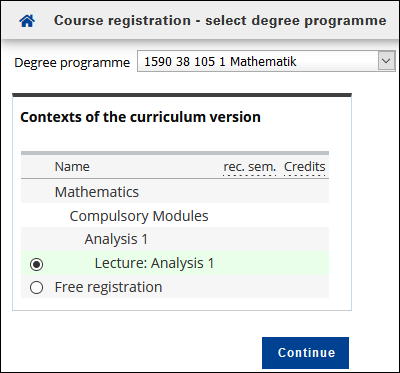
Task: Click the Free registration label
Action: [108, 287]
